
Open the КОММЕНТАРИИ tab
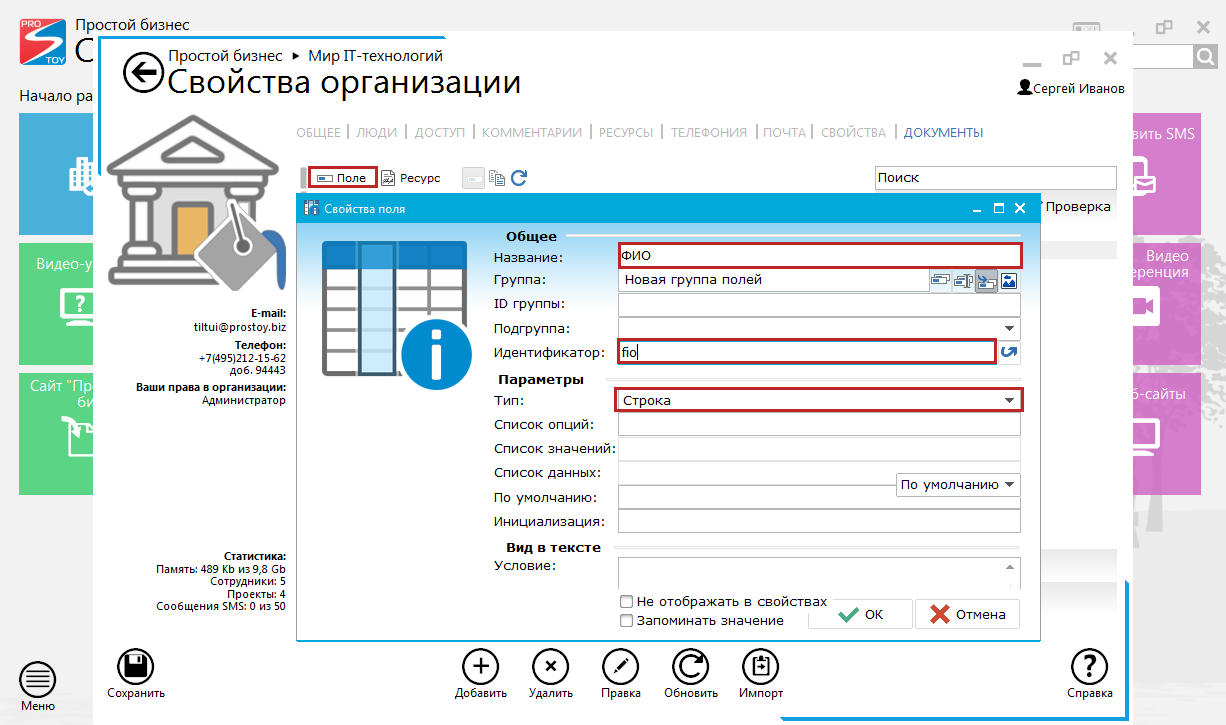[x=532, y=132]
